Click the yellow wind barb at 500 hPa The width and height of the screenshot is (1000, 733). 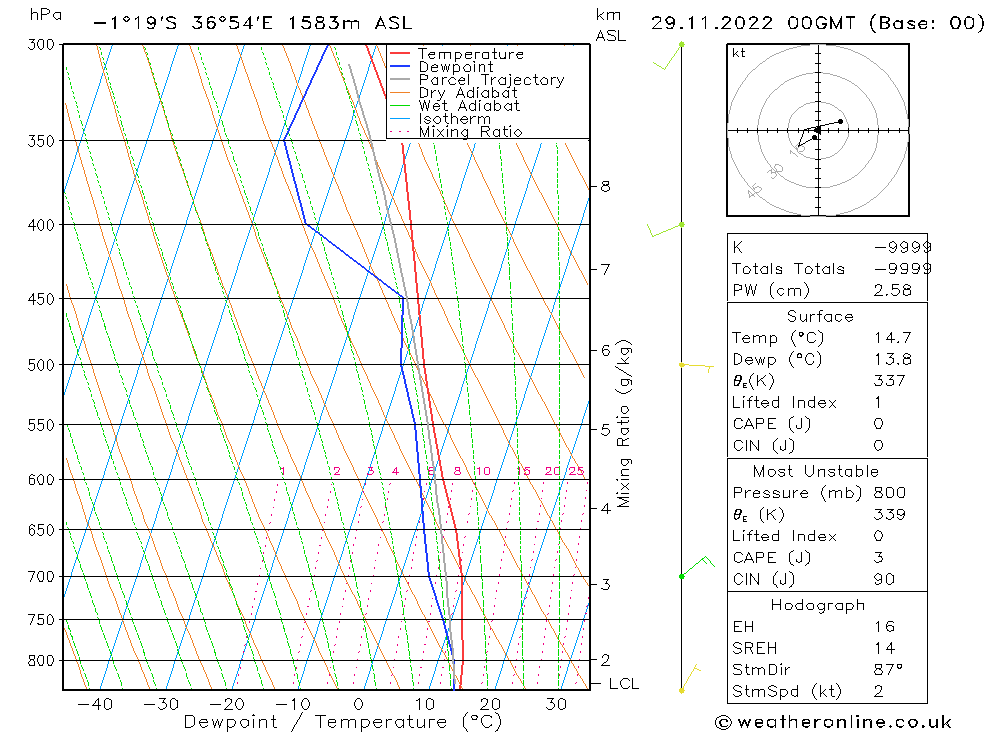[x=696, y=367]
